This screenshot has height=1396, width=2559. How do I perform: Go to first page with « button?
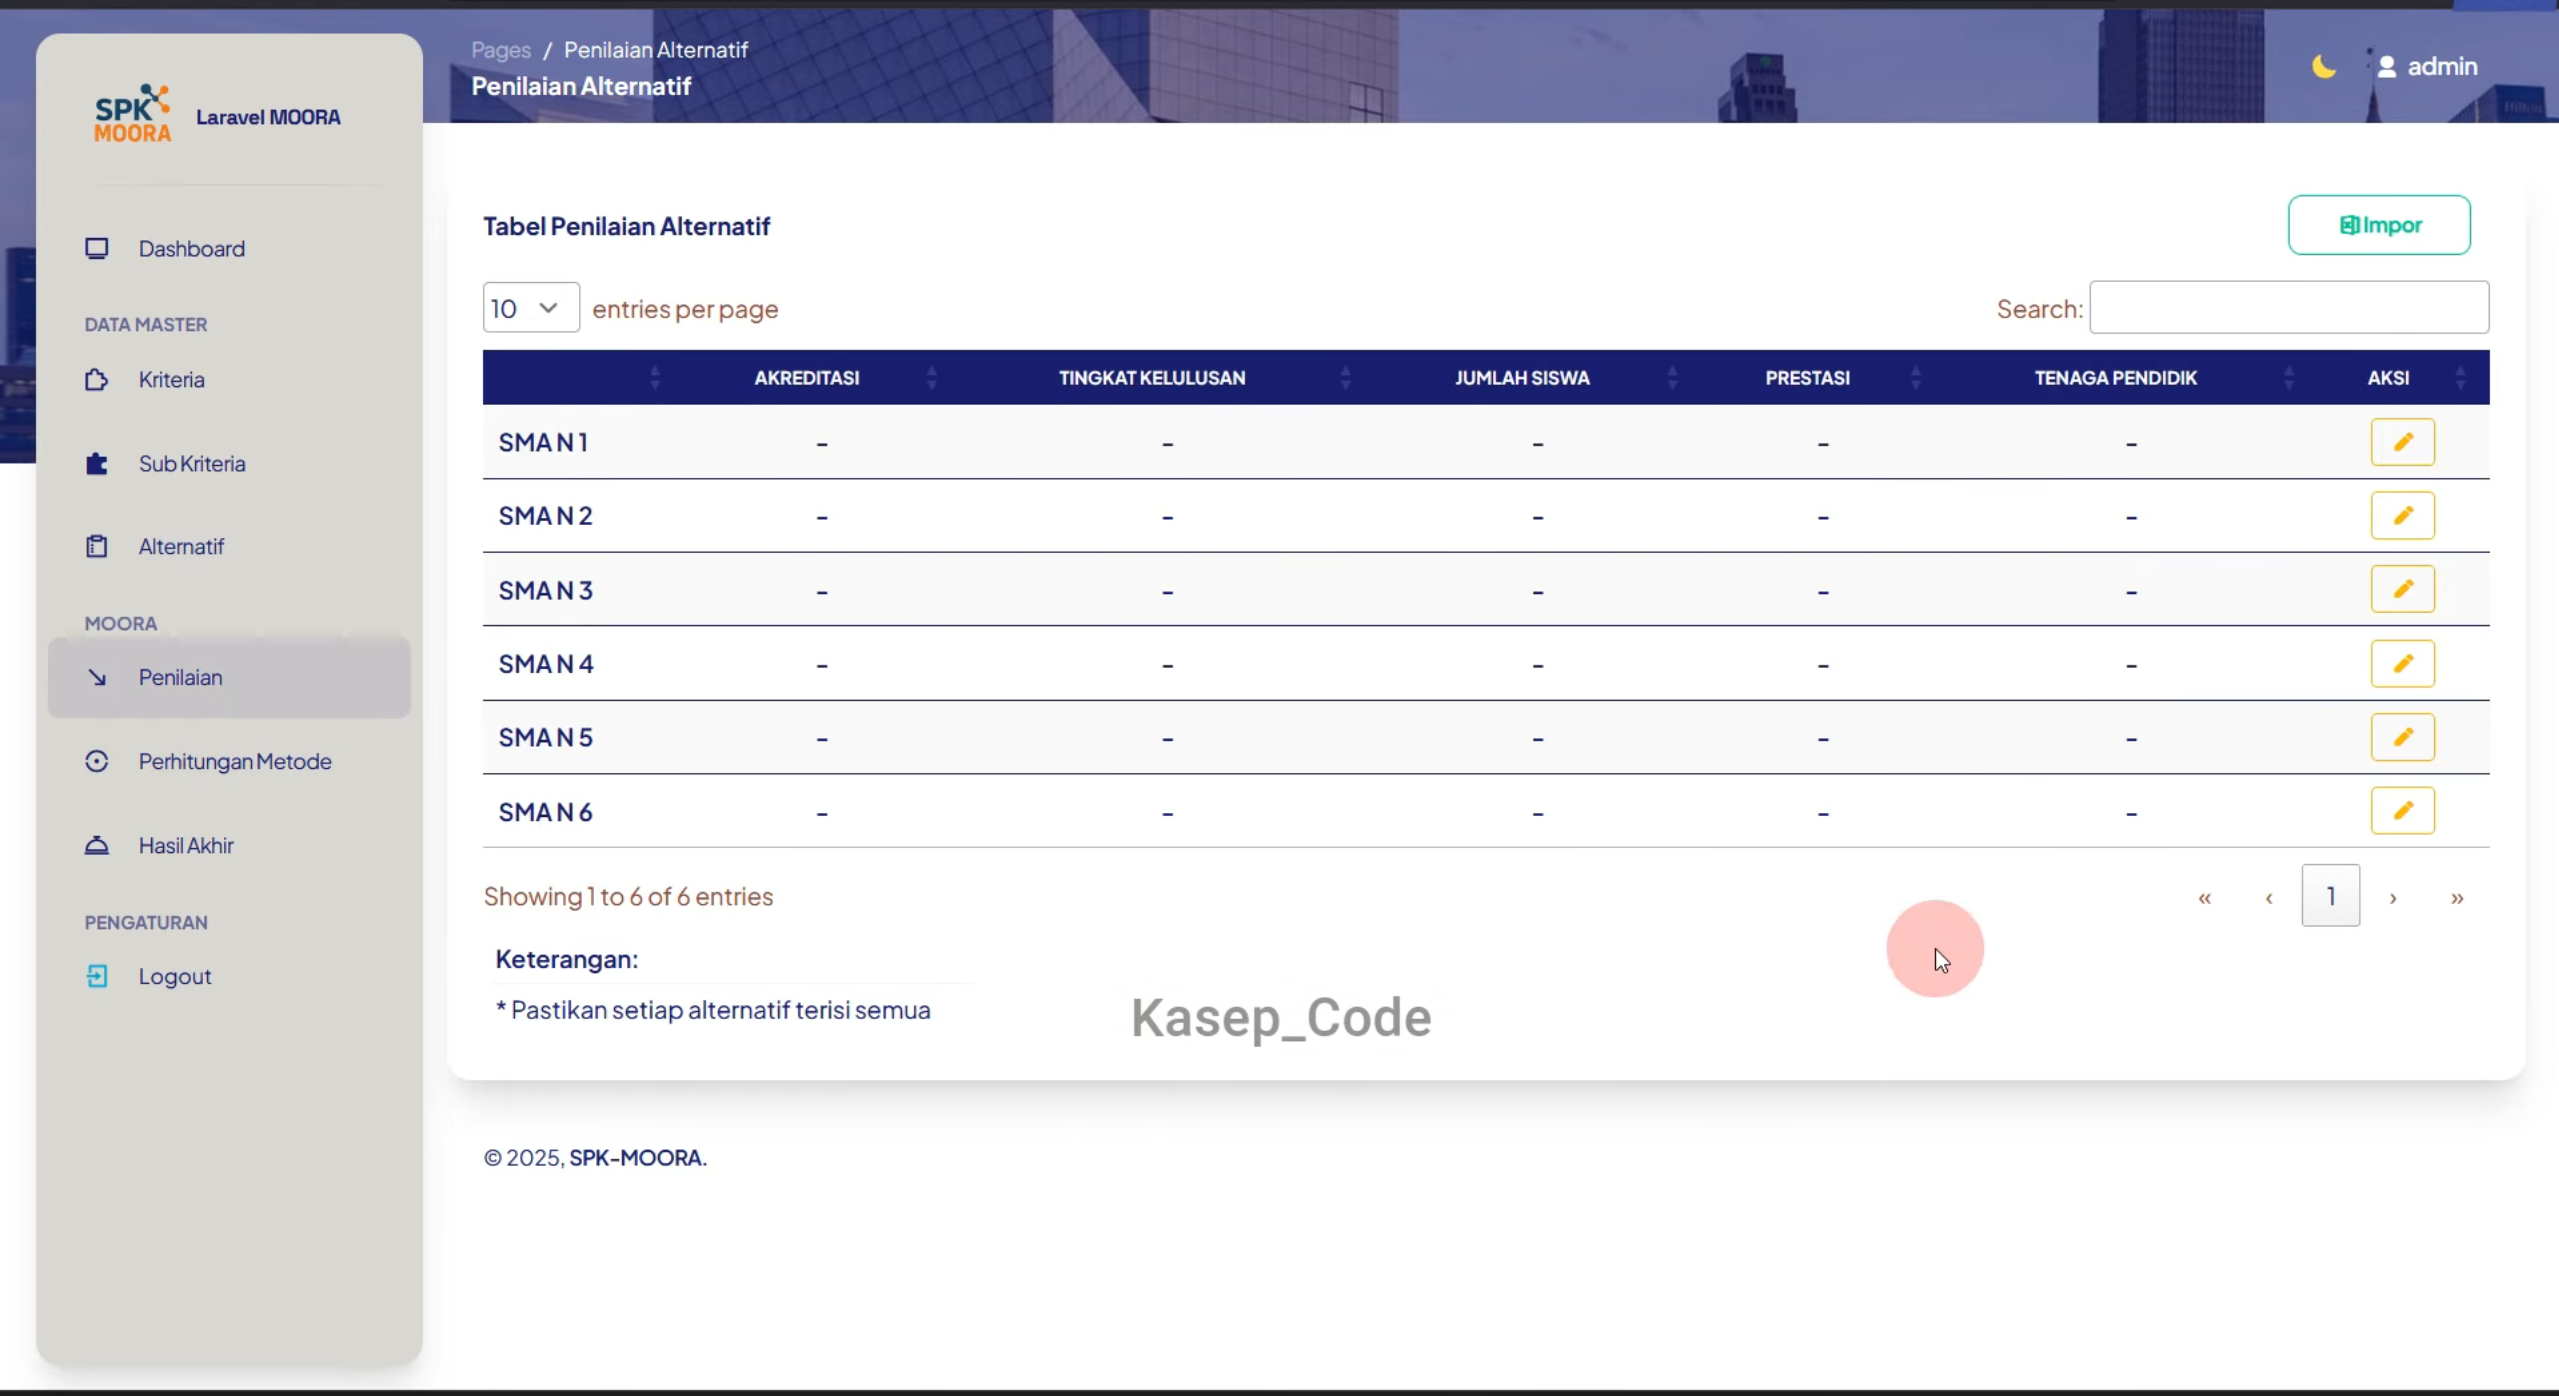2204,897
